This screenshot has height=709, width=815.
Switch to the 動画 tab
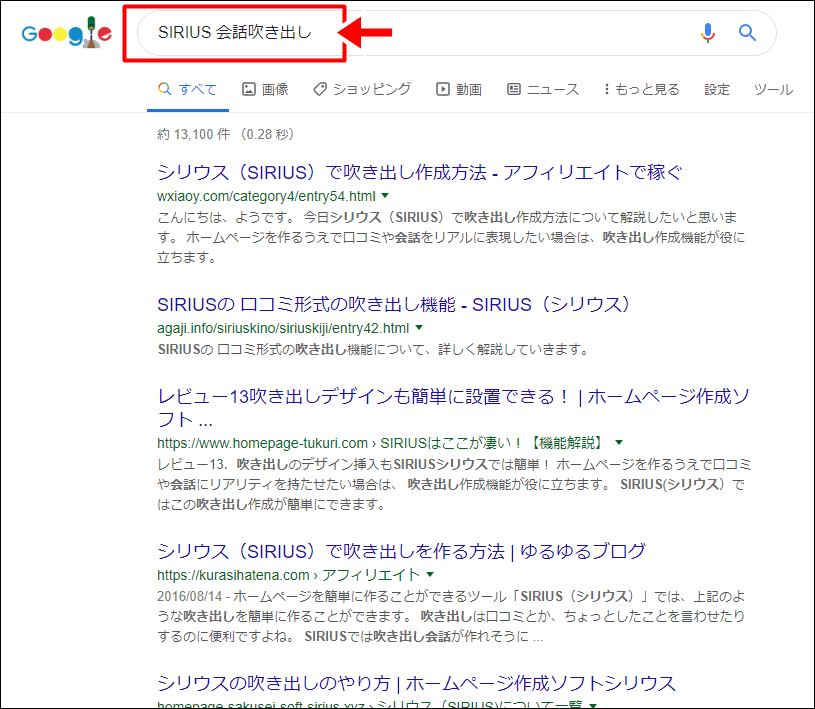click(x=459, y=89)
